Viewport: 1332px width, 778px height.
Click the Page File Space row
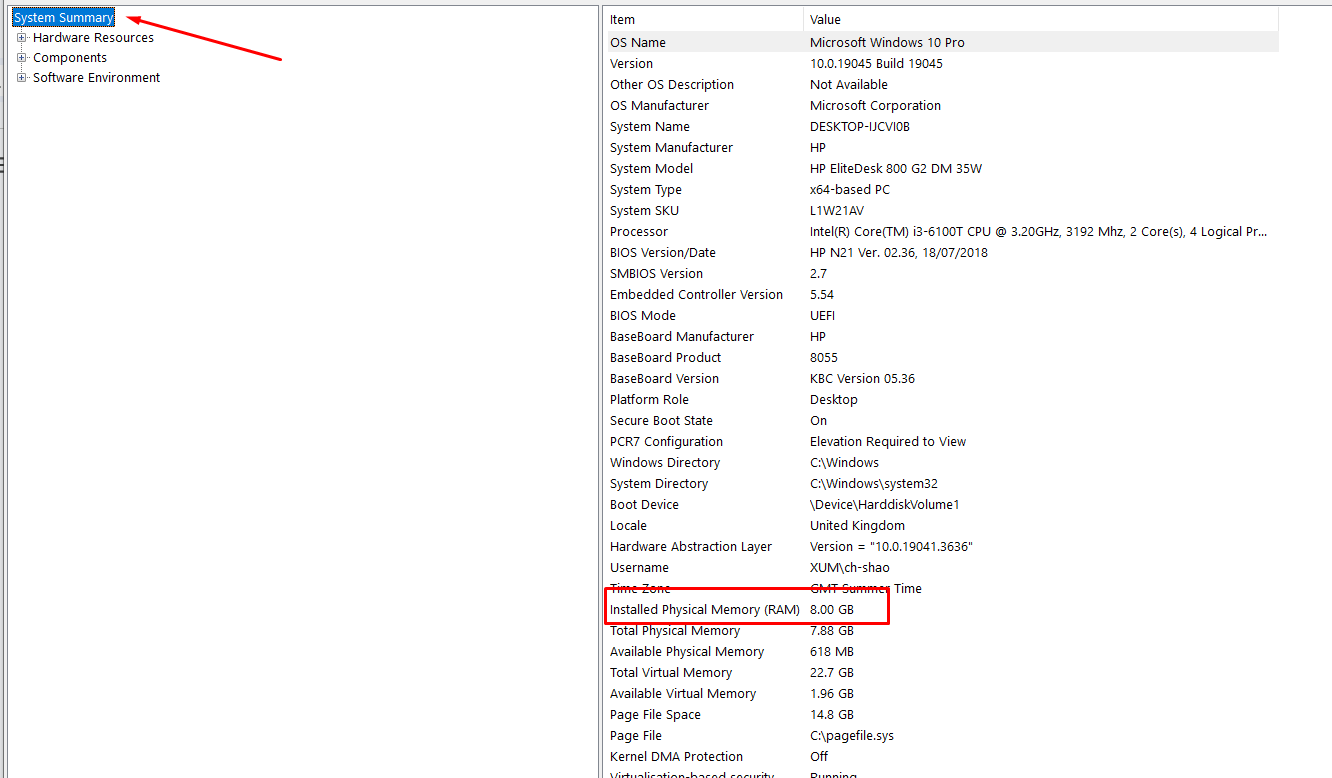pos(655,715)
